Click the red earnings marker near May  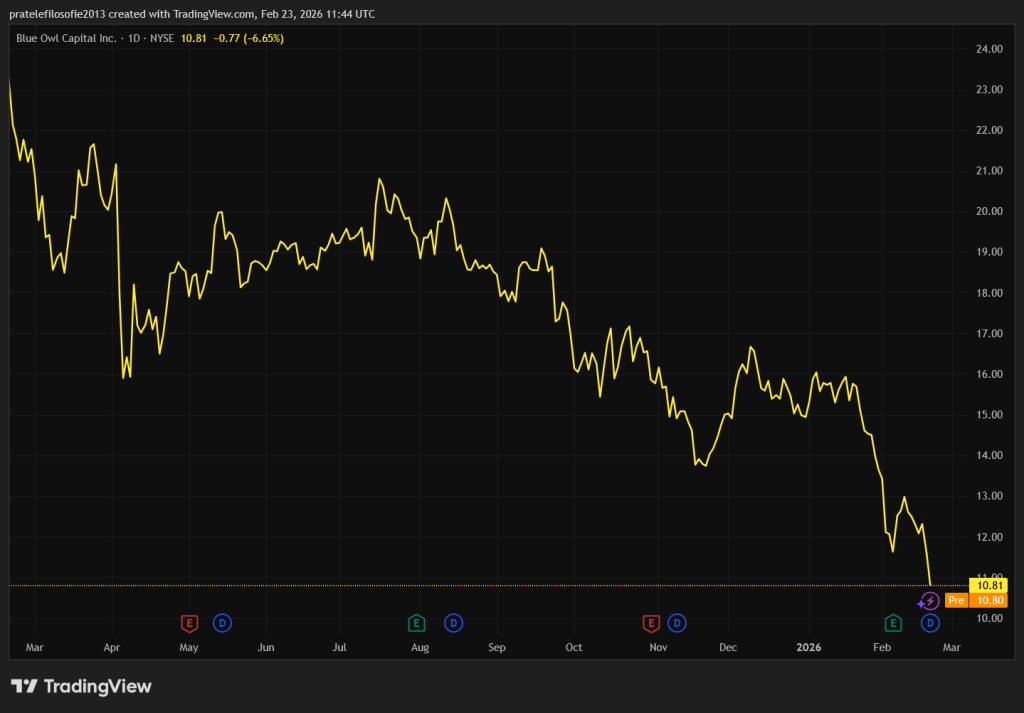point(188,623)
